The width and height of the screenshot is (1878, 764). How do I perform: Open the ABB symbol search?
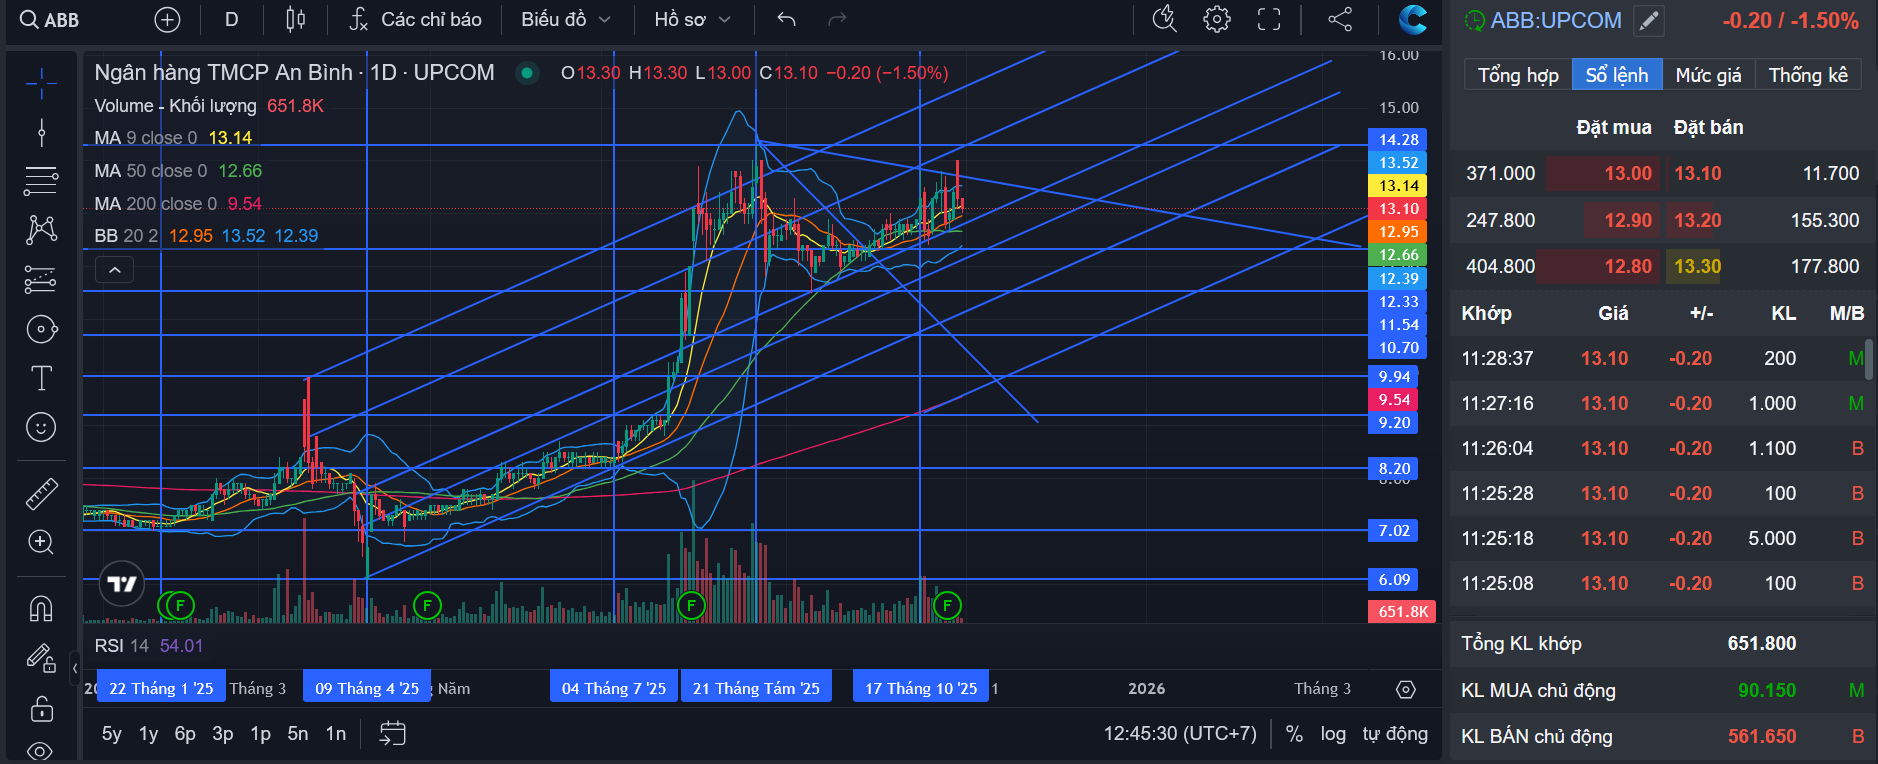pos(50,19)
